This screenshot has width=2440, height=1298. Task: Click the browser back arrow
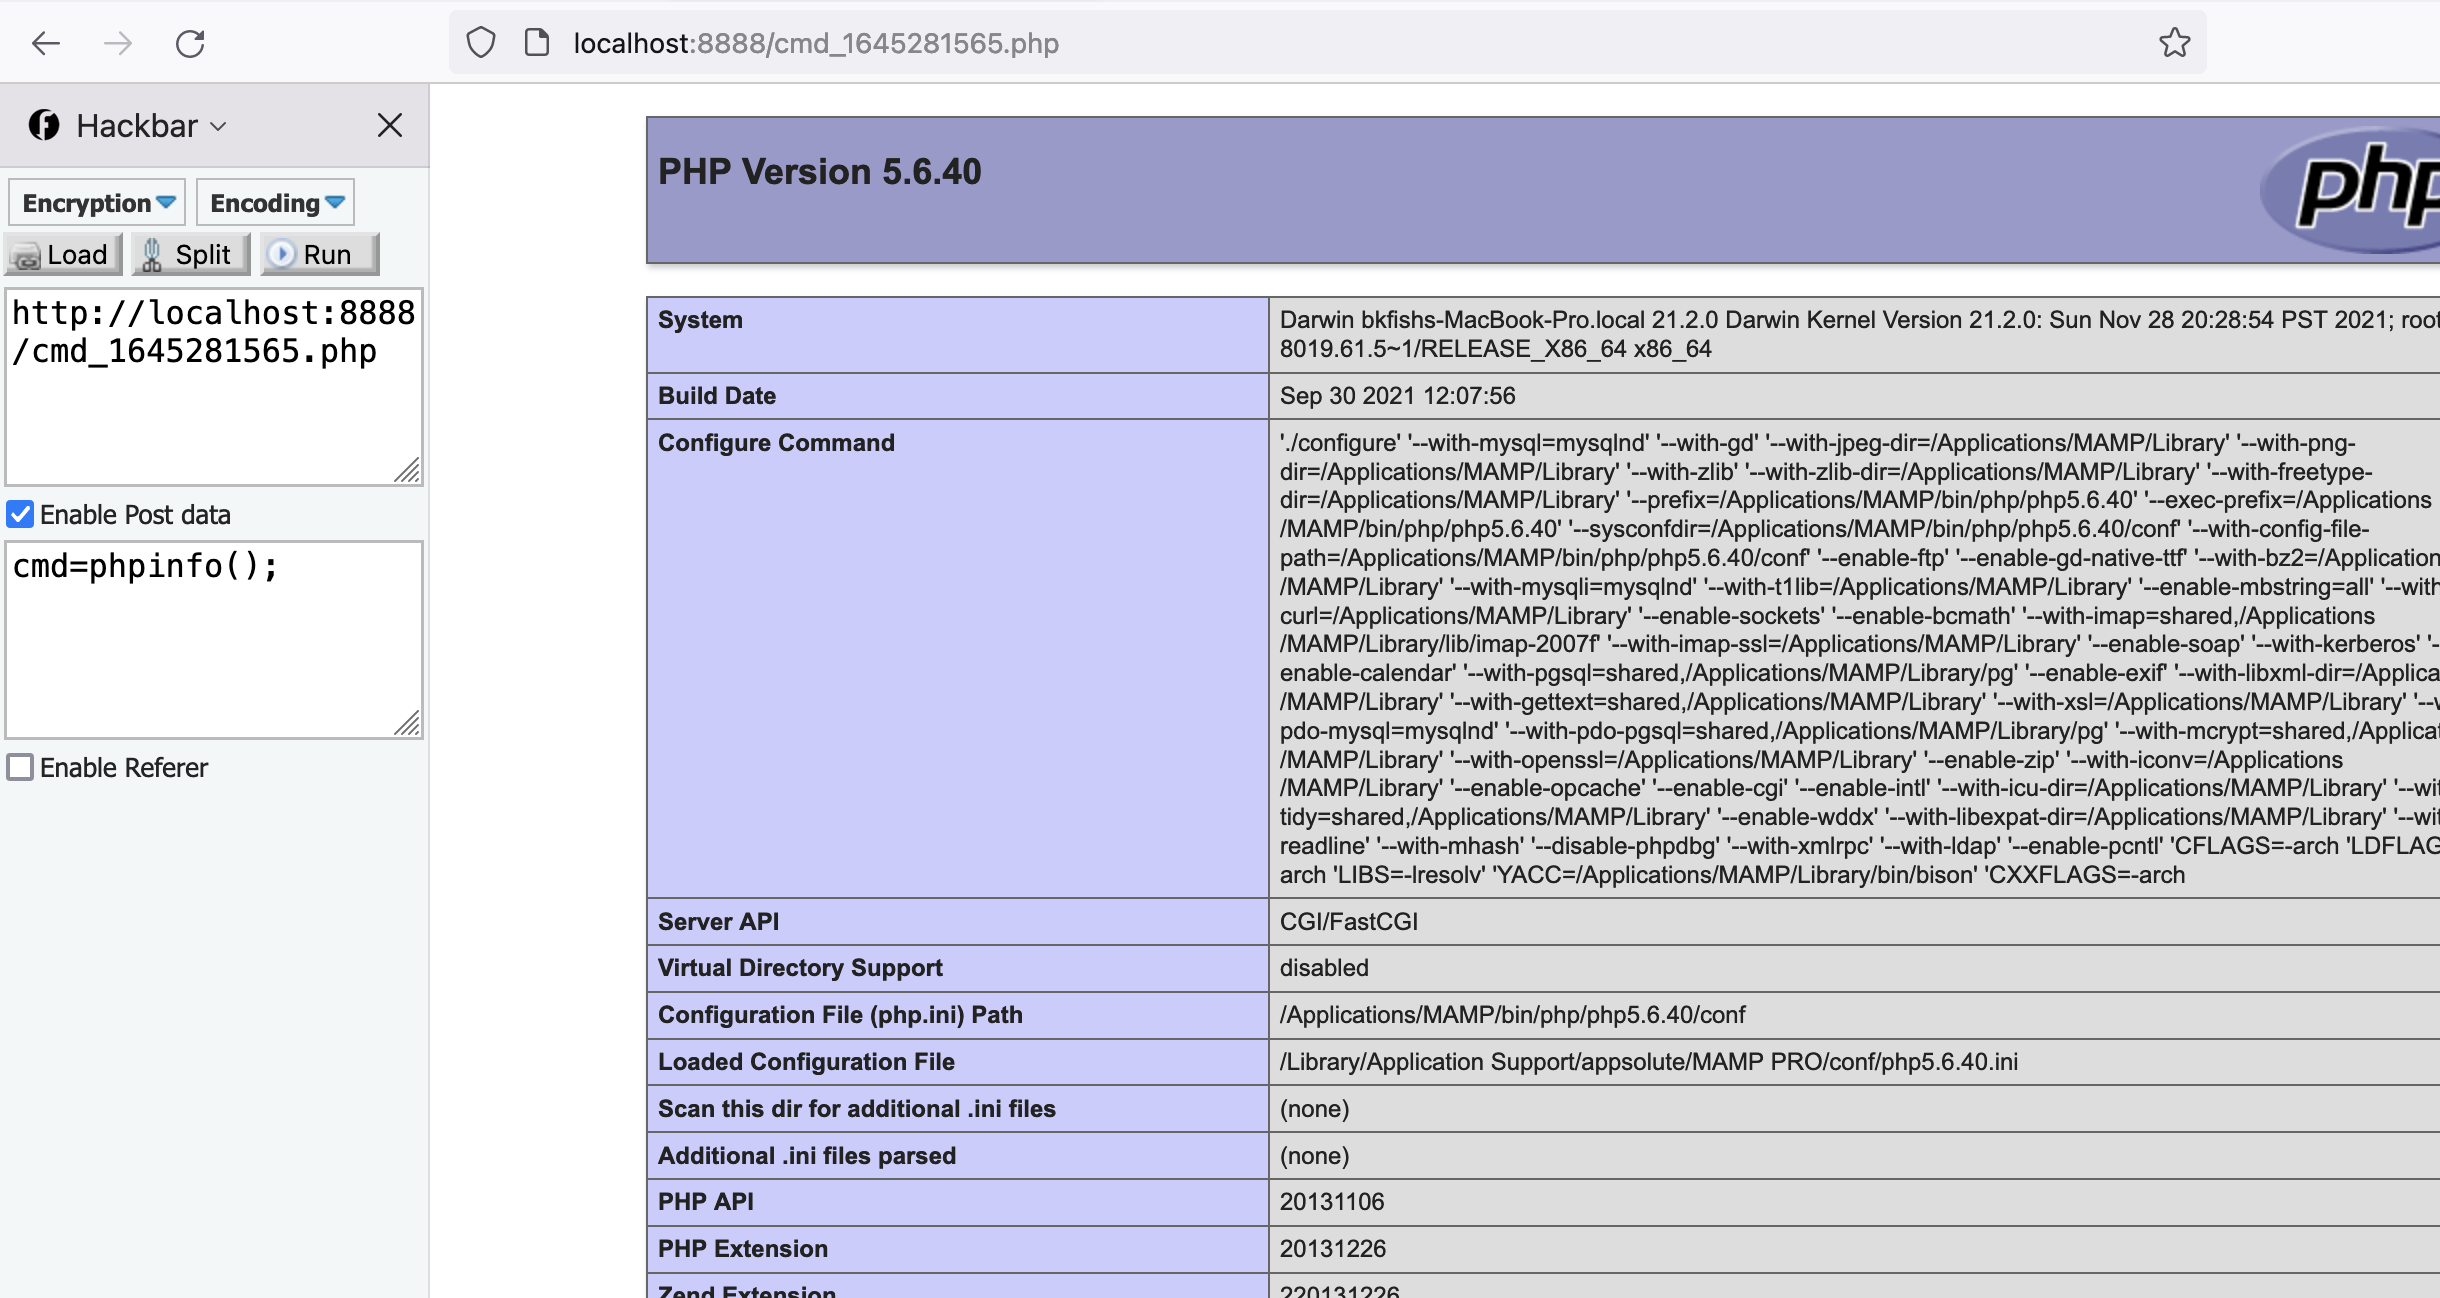pyautogui.click(x=46, y=43)
